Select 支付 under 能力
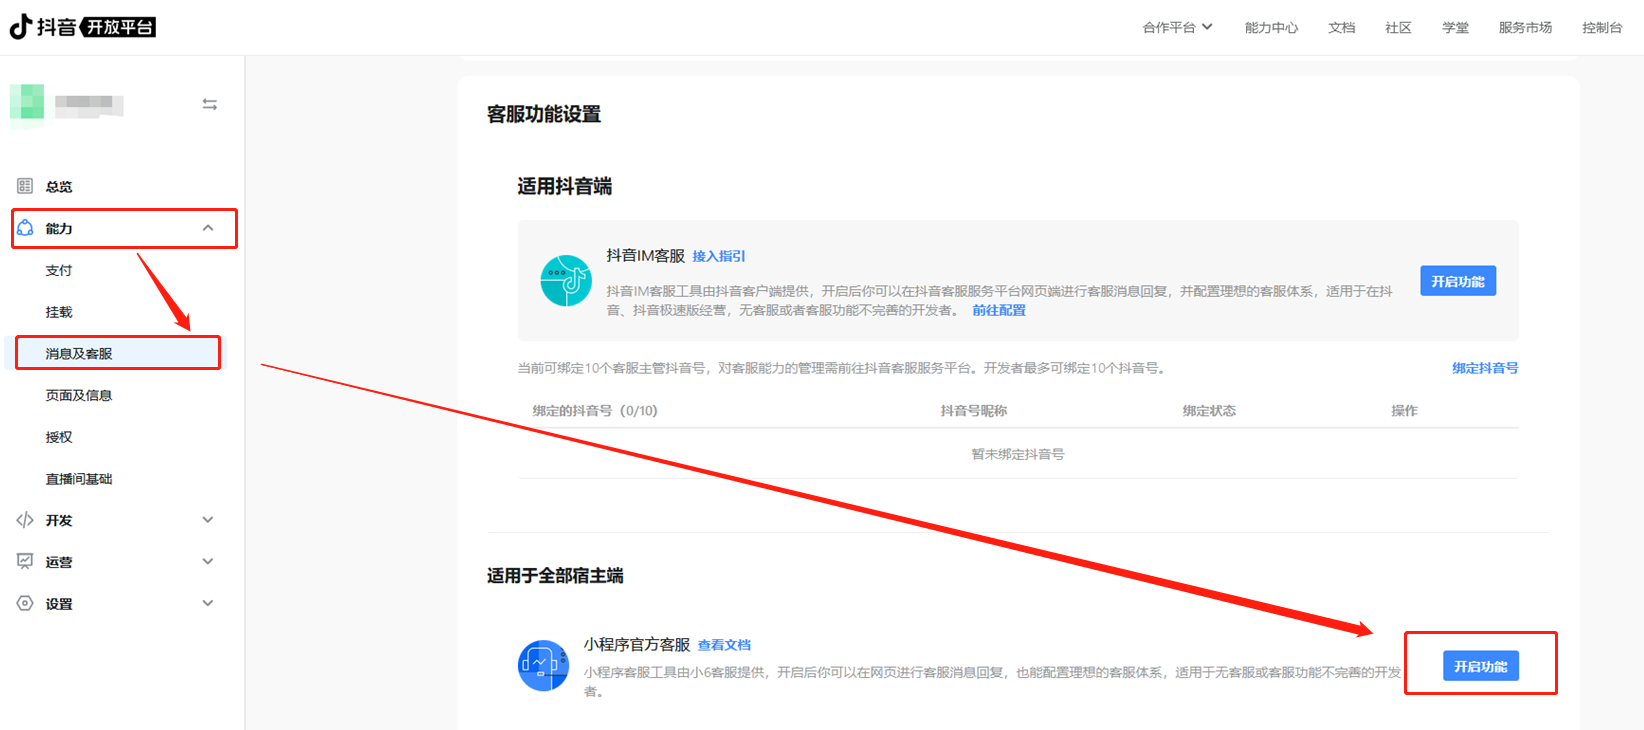Screen dimensions: 1644x730 (59, 270)
